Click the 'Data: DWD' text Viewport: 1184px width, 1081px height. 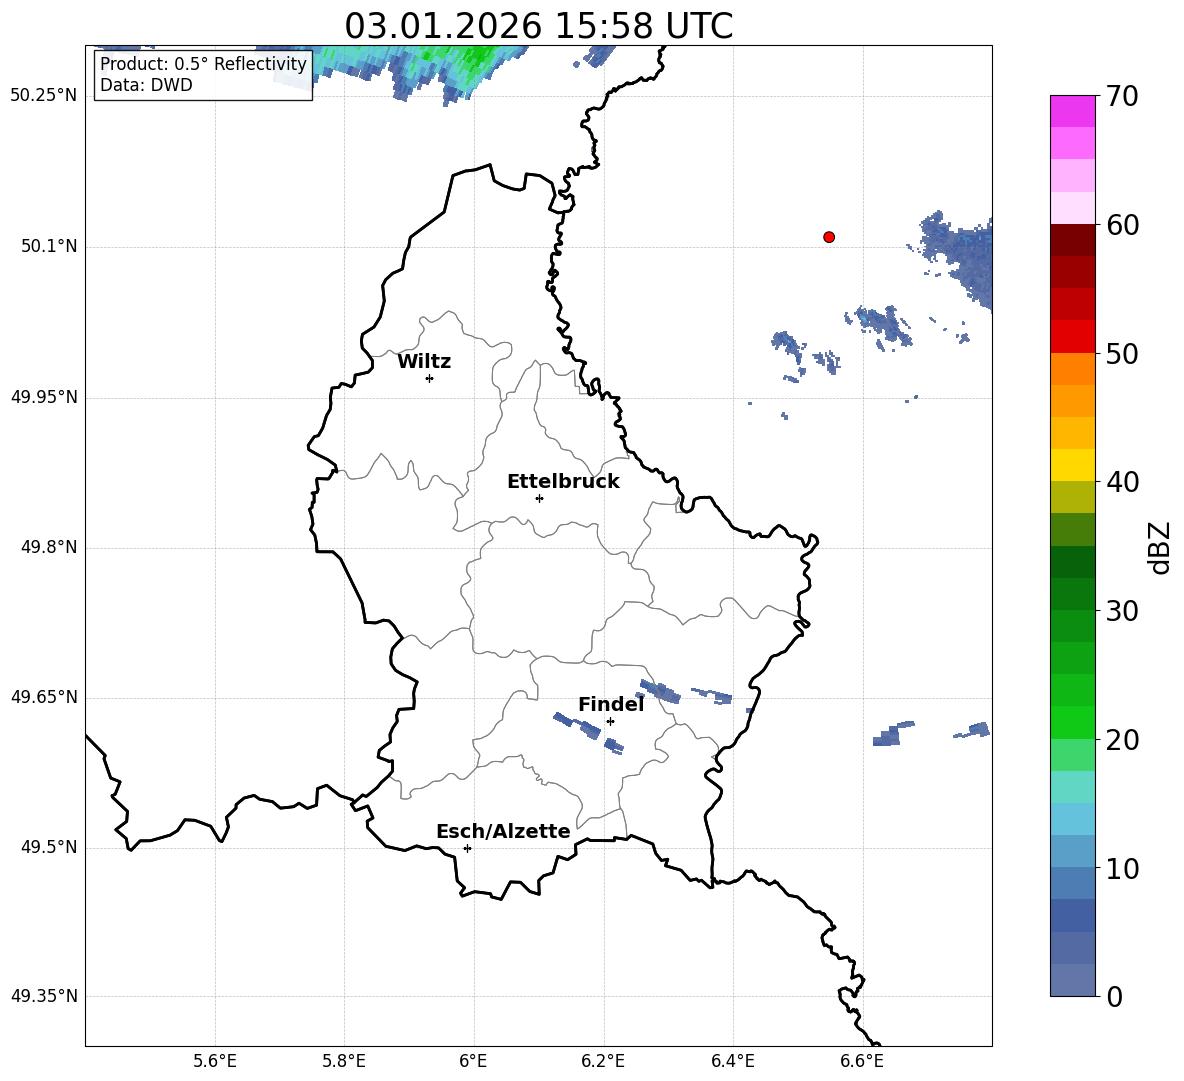pyautogui.click(x=146, y=85)
